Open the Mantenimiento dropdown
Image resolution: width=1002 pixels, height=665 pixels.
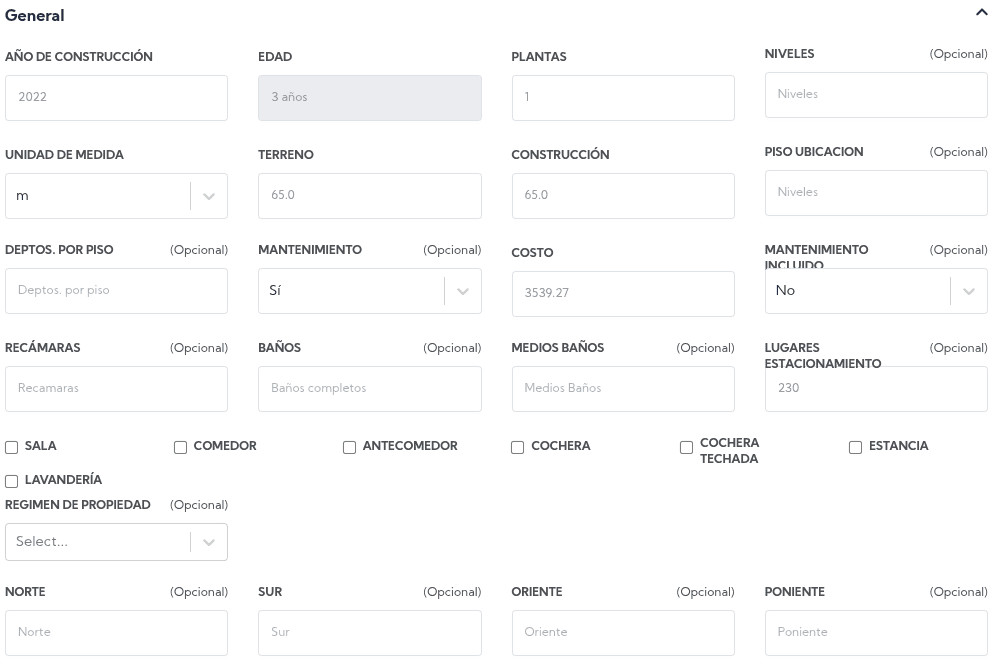tap(369, 291)
